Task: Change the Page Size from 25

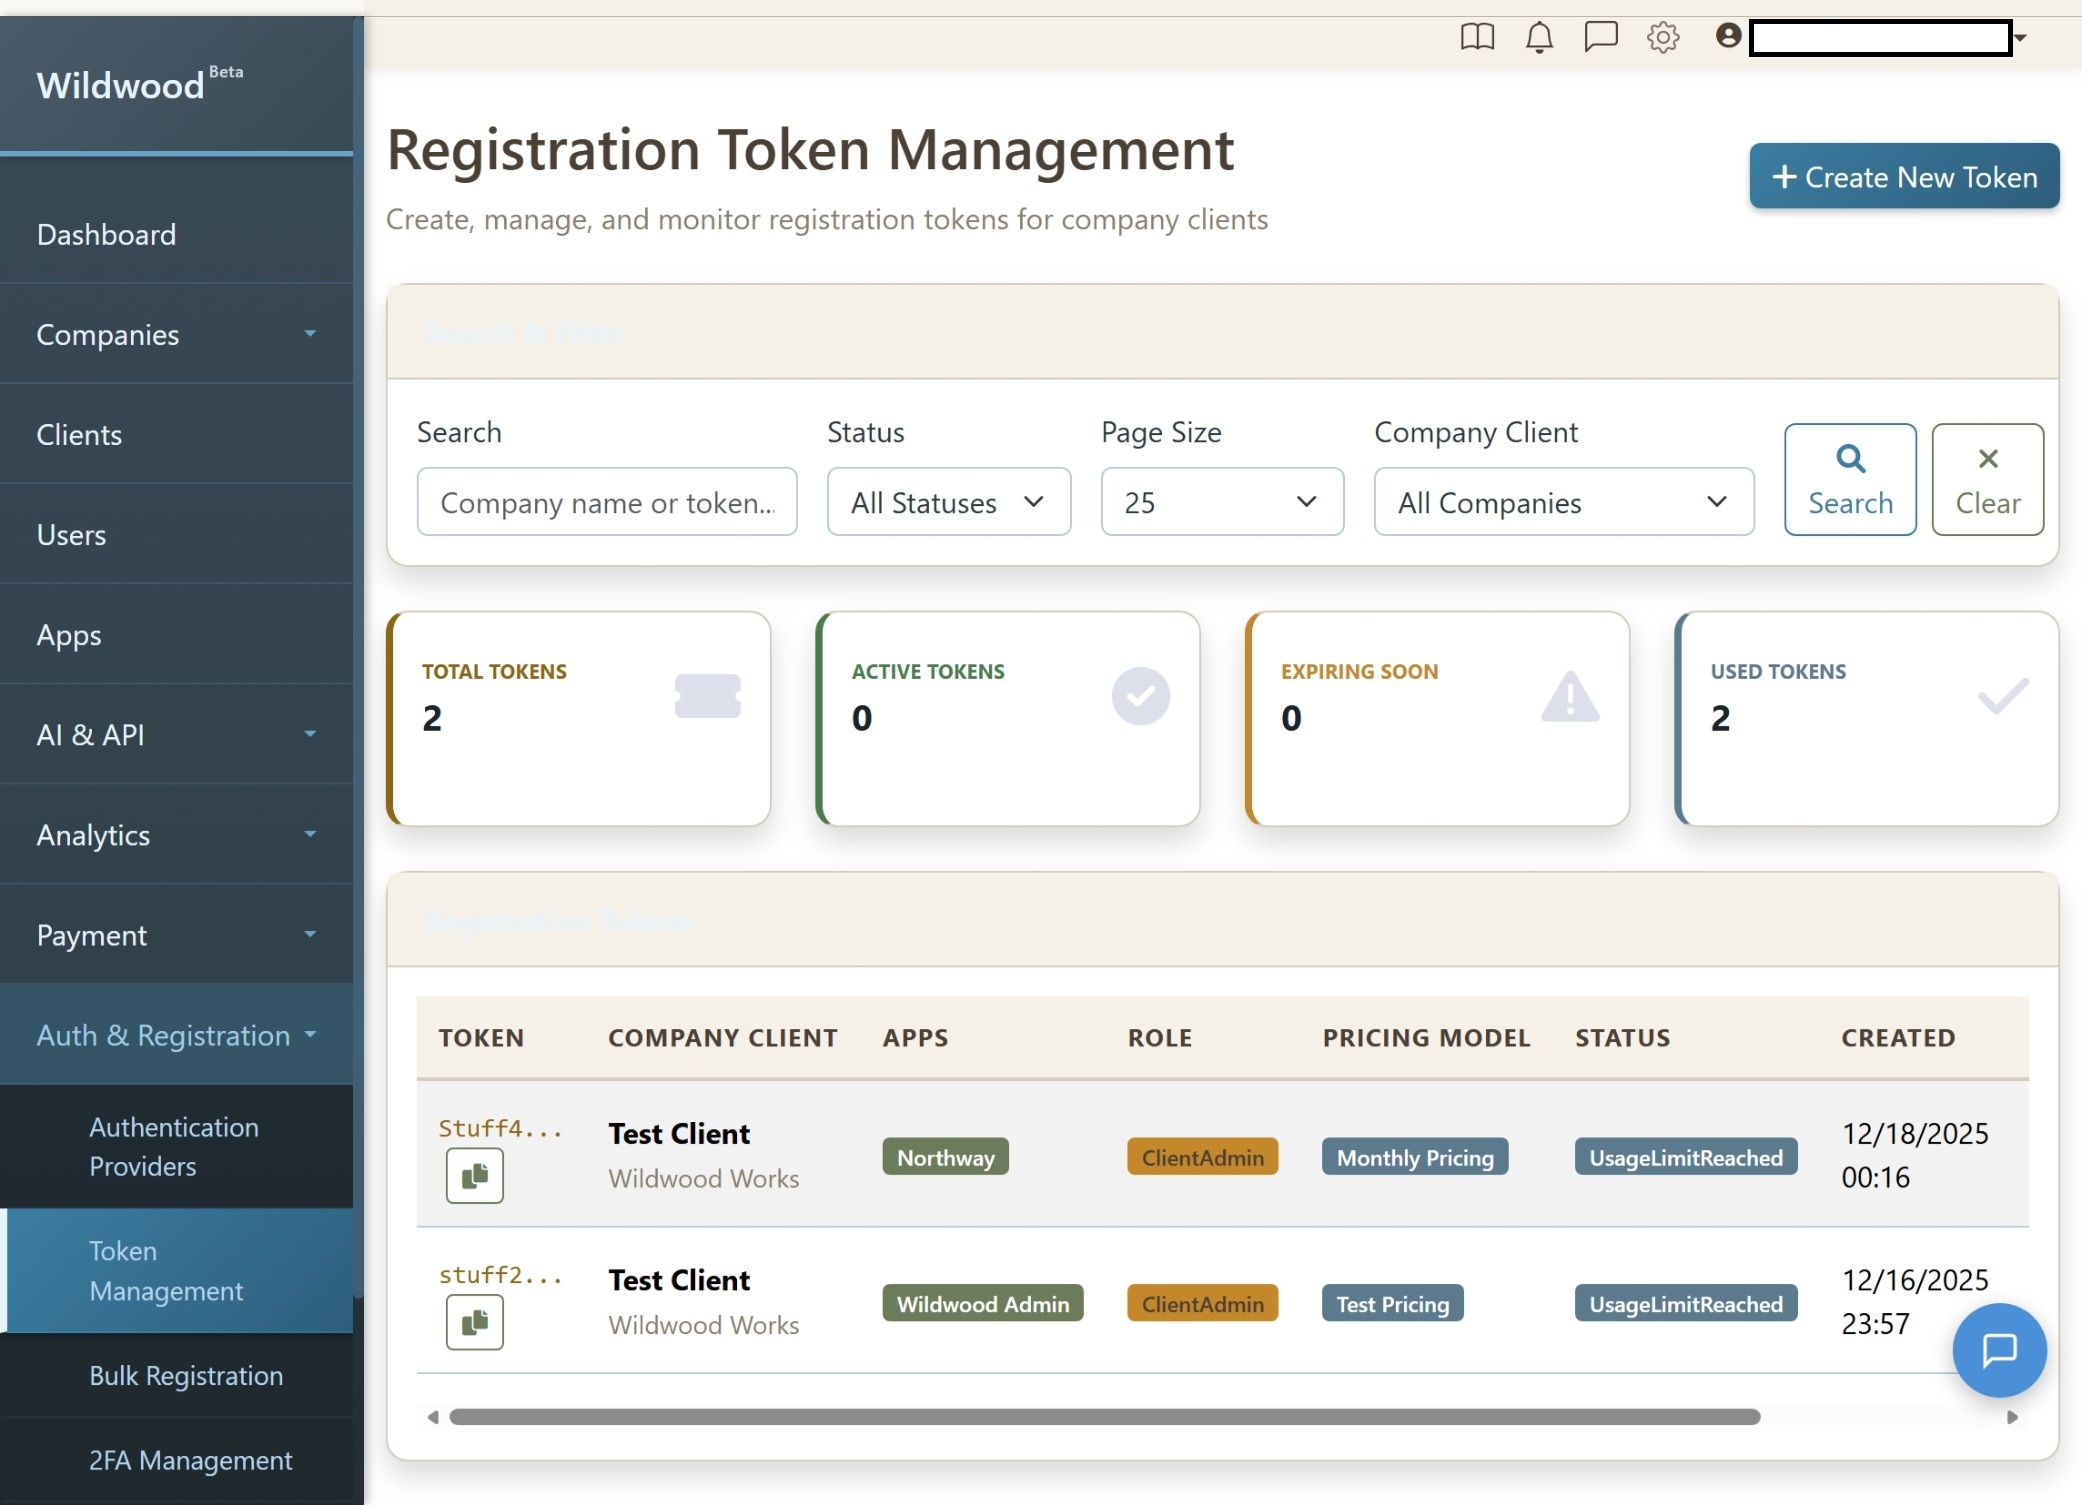Action: tap(1222, 502)
